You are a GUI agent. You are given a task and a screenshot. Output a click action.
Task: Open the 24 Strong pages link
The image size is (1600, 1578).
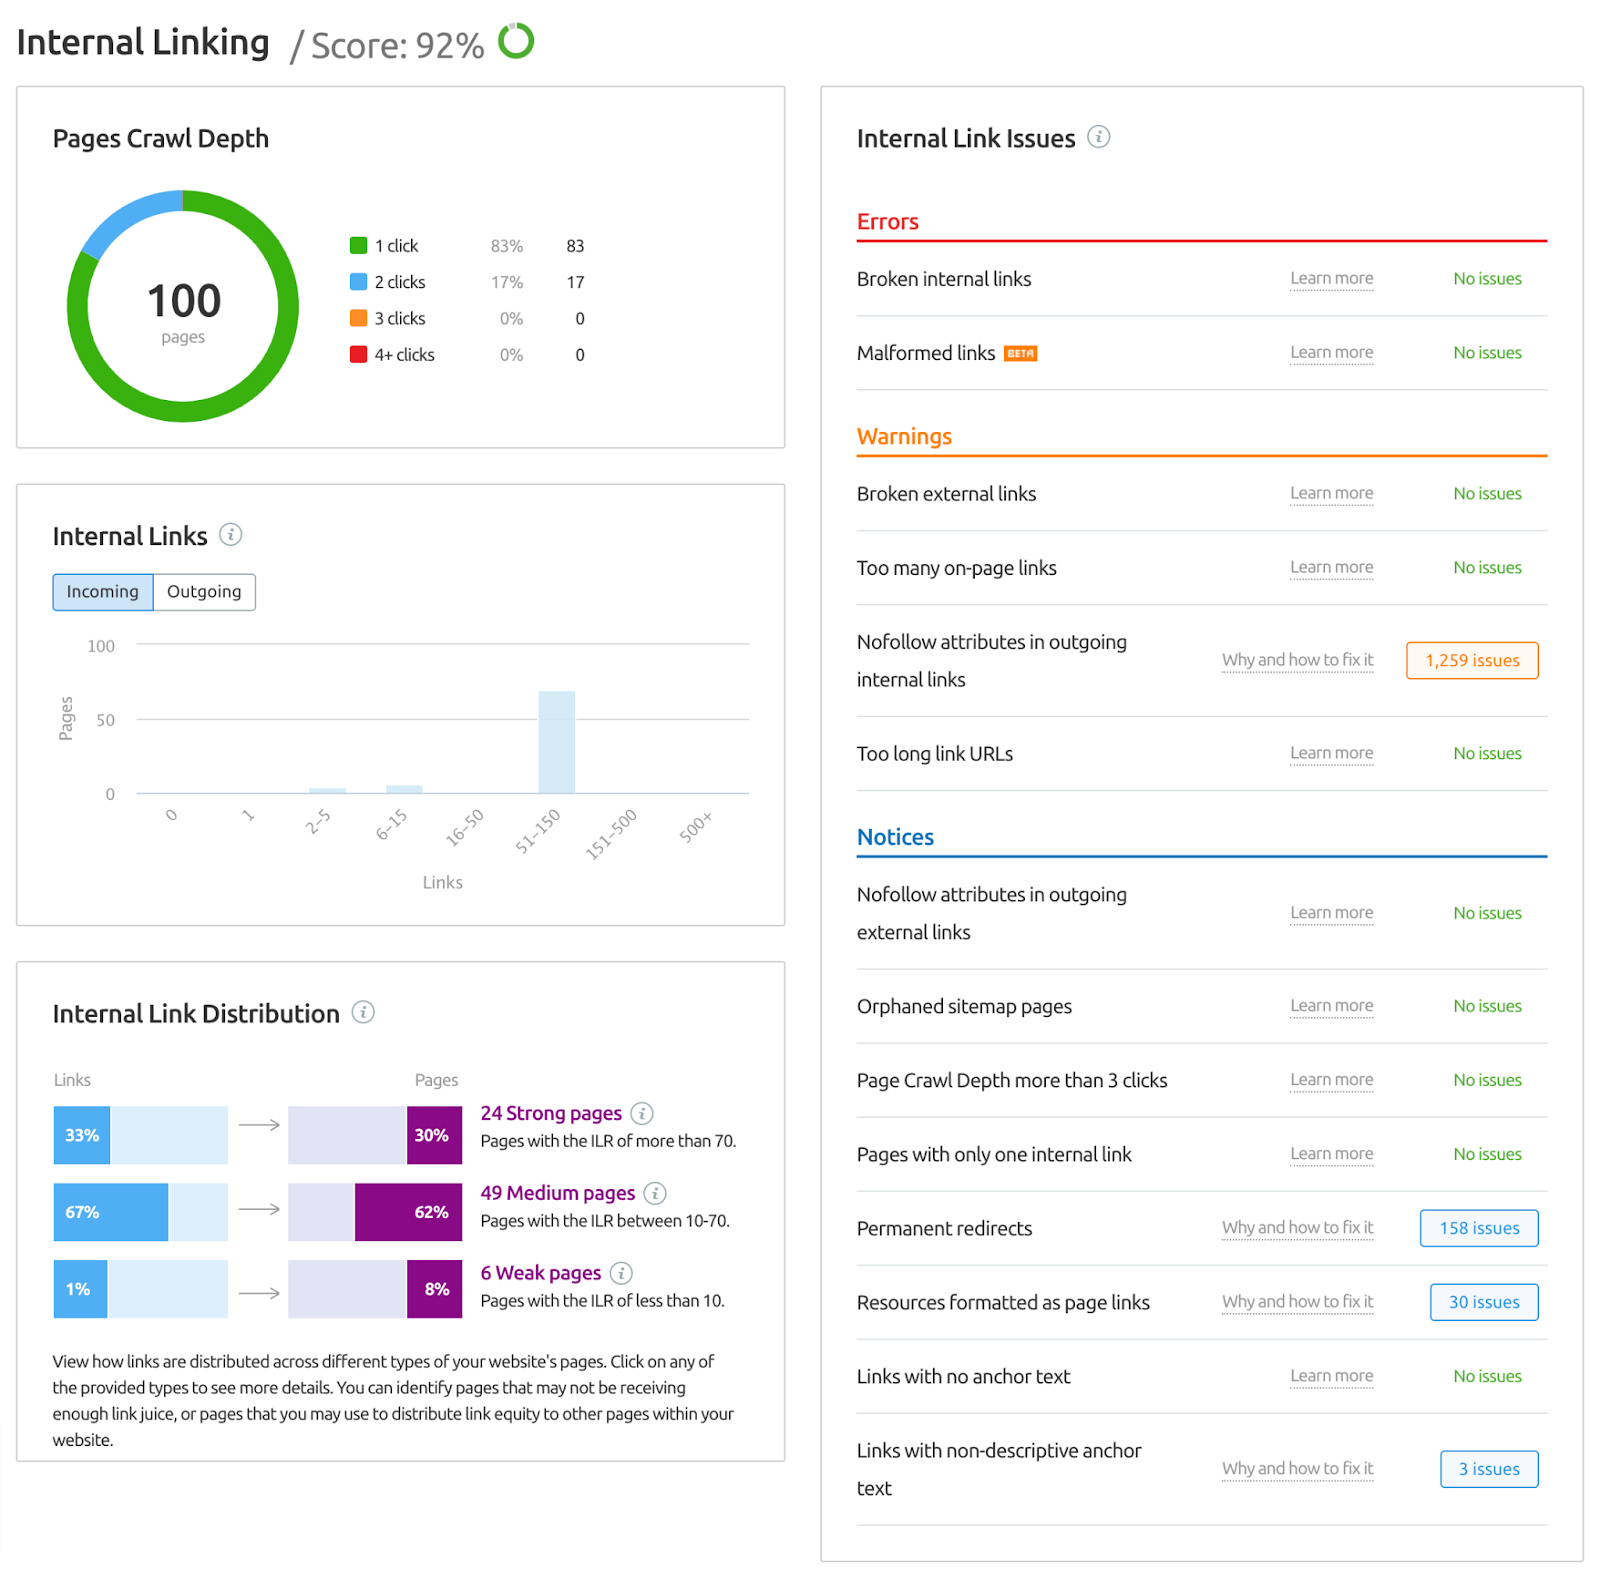point(551,1113)
